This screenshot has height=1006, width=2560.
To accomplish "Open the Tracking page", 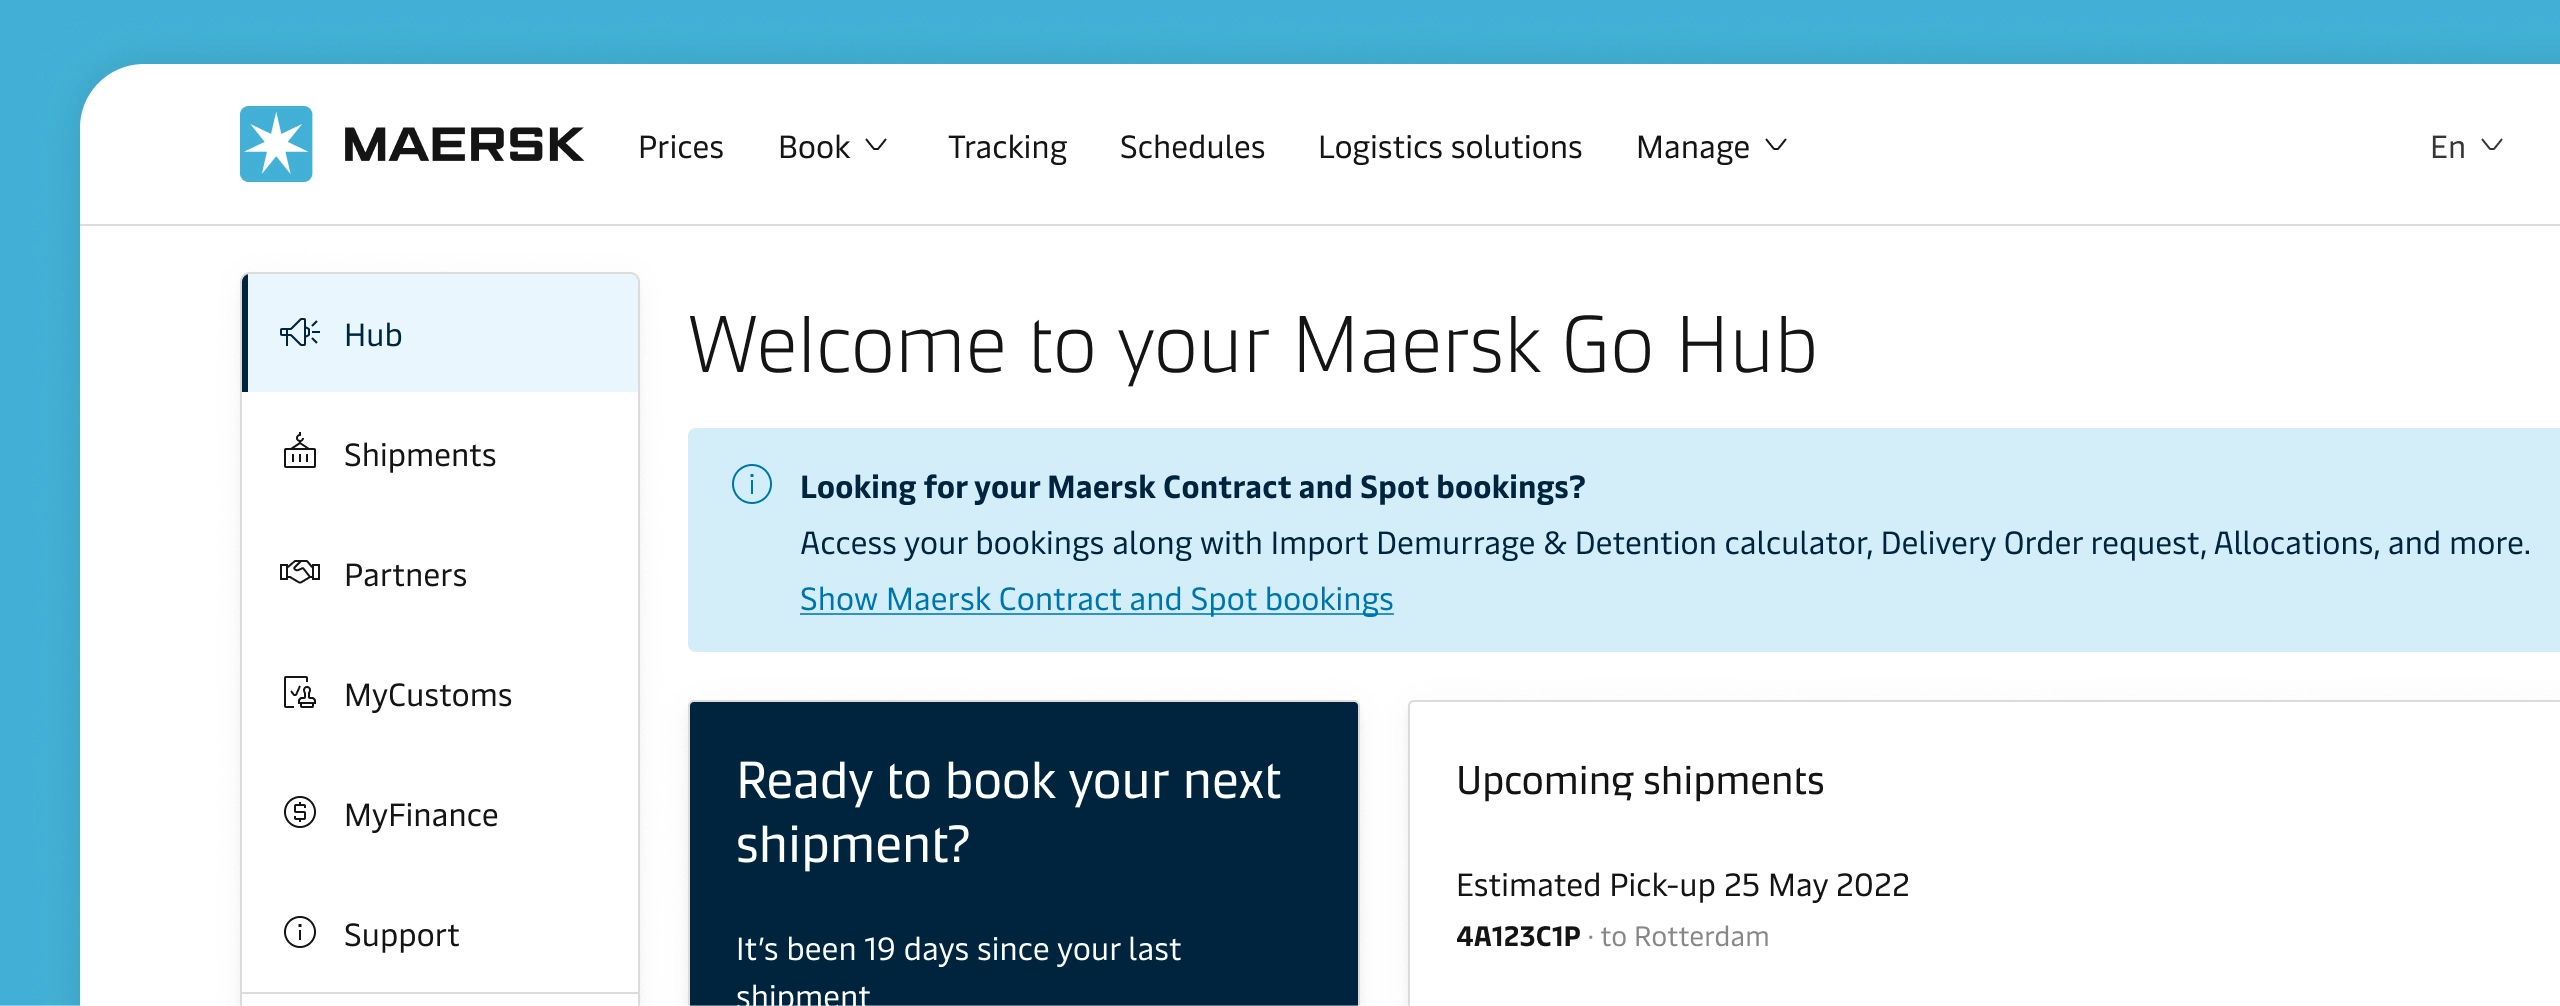I will (1007, 146).
